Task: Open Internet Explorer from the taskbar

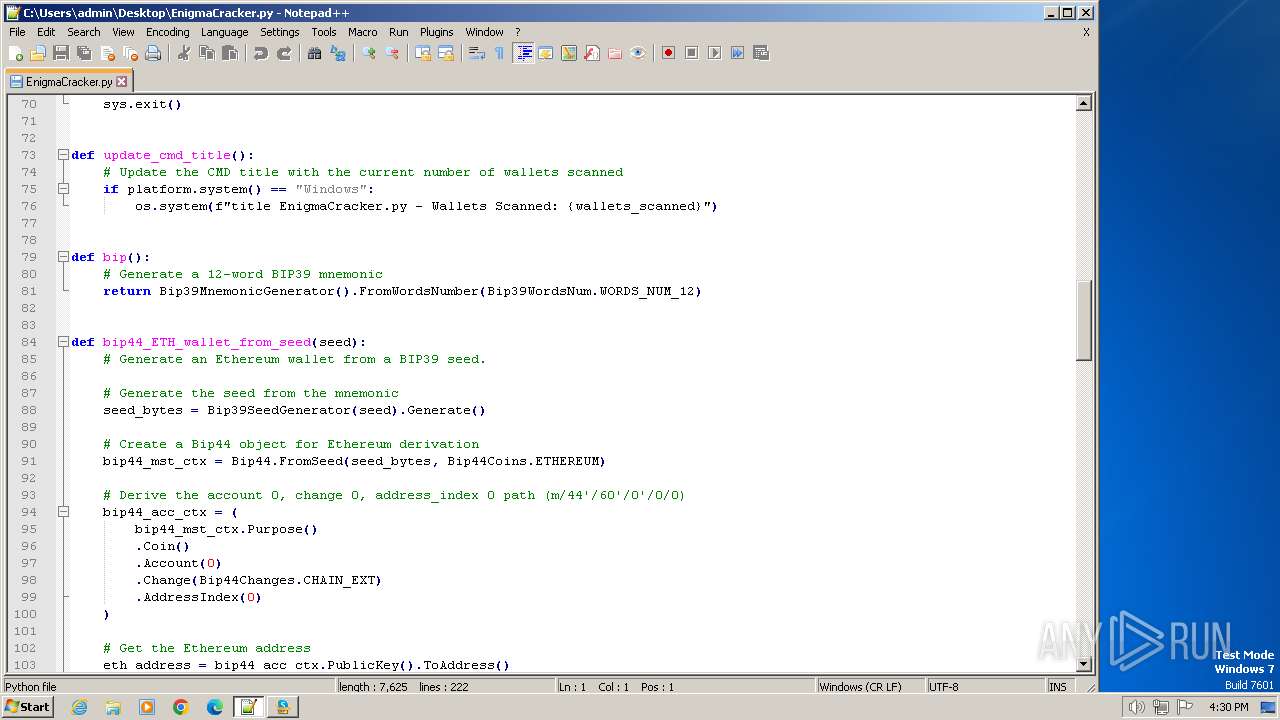Action: pyautogui.click(x=79, y=707)
